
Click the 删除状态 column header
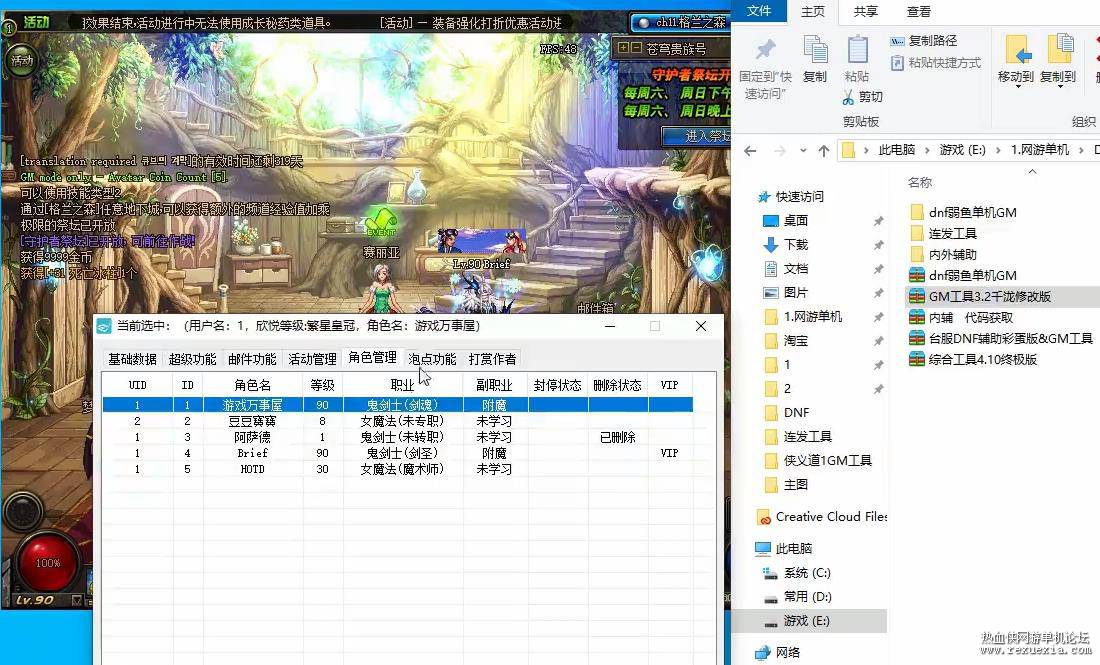tap(617, 385)
